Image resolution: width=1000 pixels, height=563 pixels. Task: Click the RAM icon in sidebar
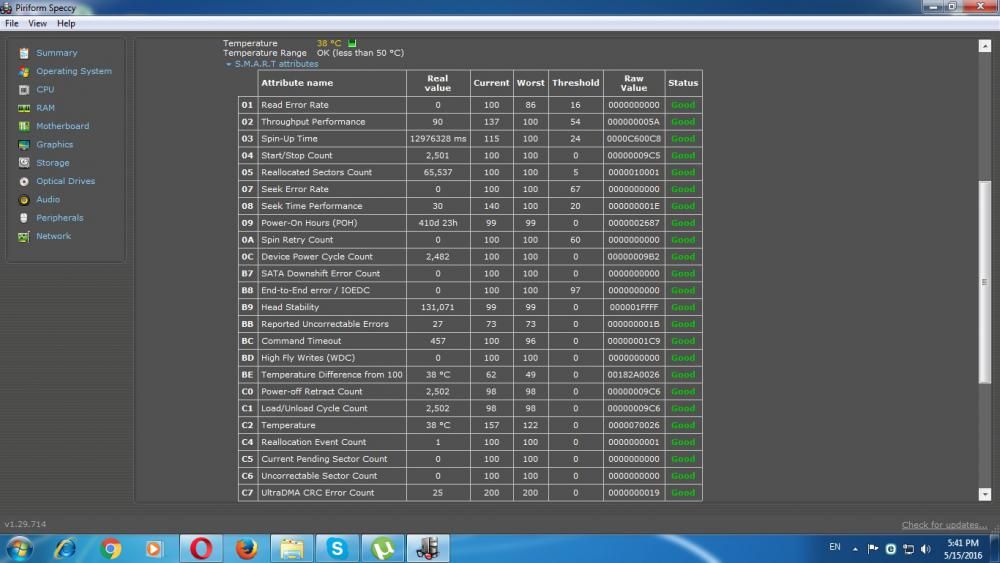(24, 108)
